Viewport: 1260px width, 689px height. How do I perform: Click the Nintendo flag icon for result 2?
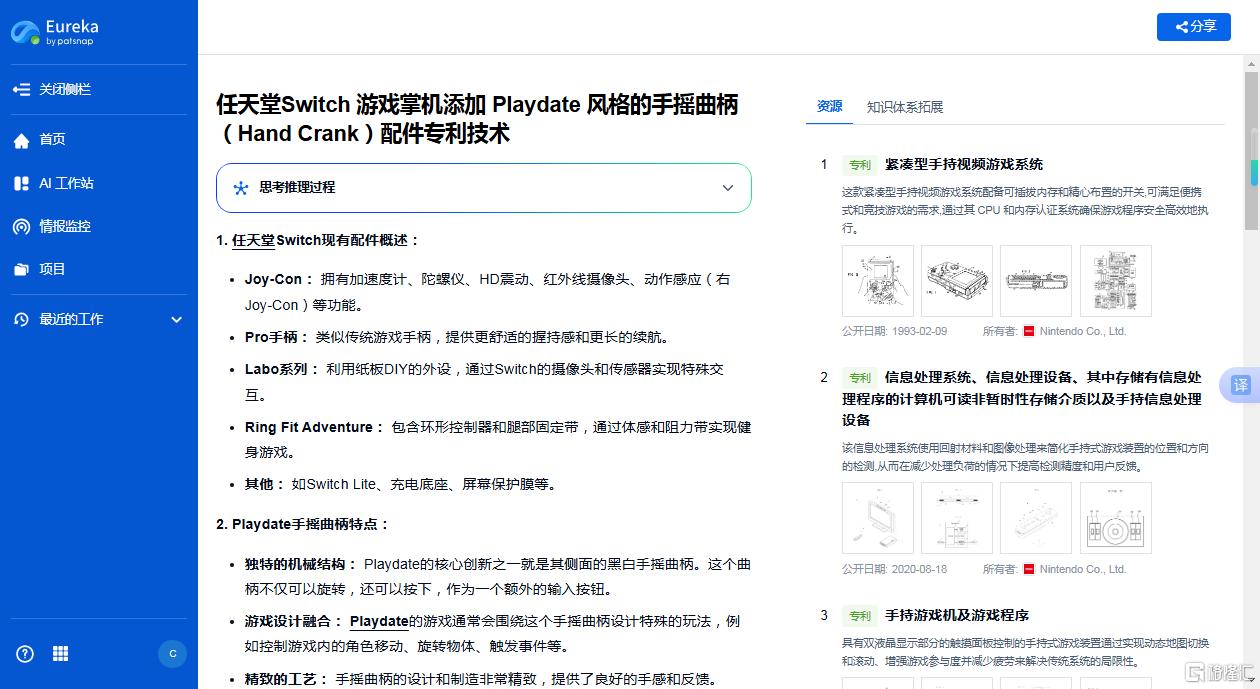pos(1029,569)
